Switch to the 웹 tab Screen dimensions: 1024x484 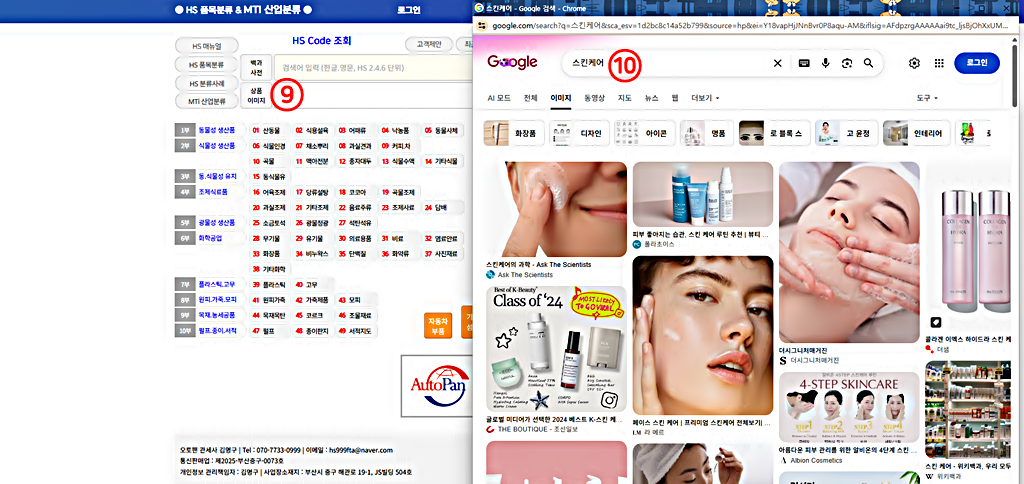(x=675, y=98)
